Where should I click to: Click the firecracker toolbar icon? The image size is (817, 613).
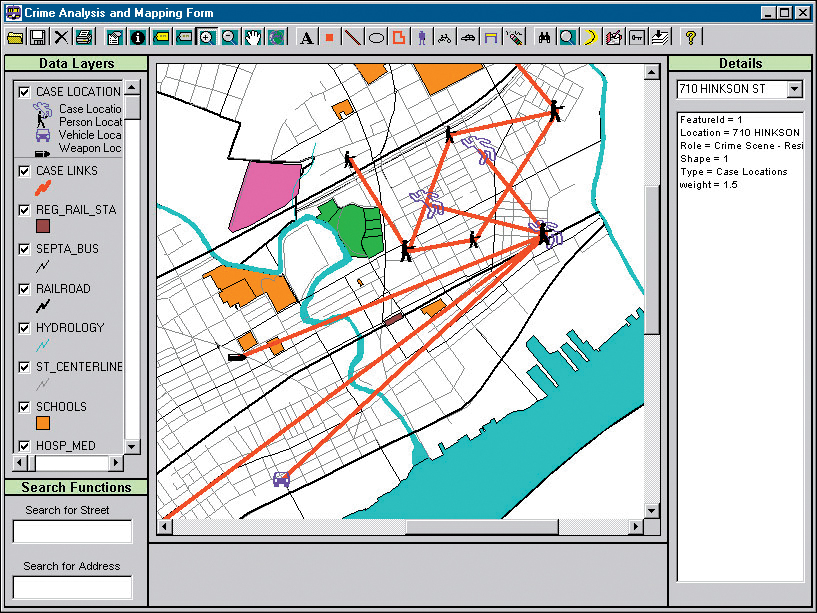(x=514, y=38)
